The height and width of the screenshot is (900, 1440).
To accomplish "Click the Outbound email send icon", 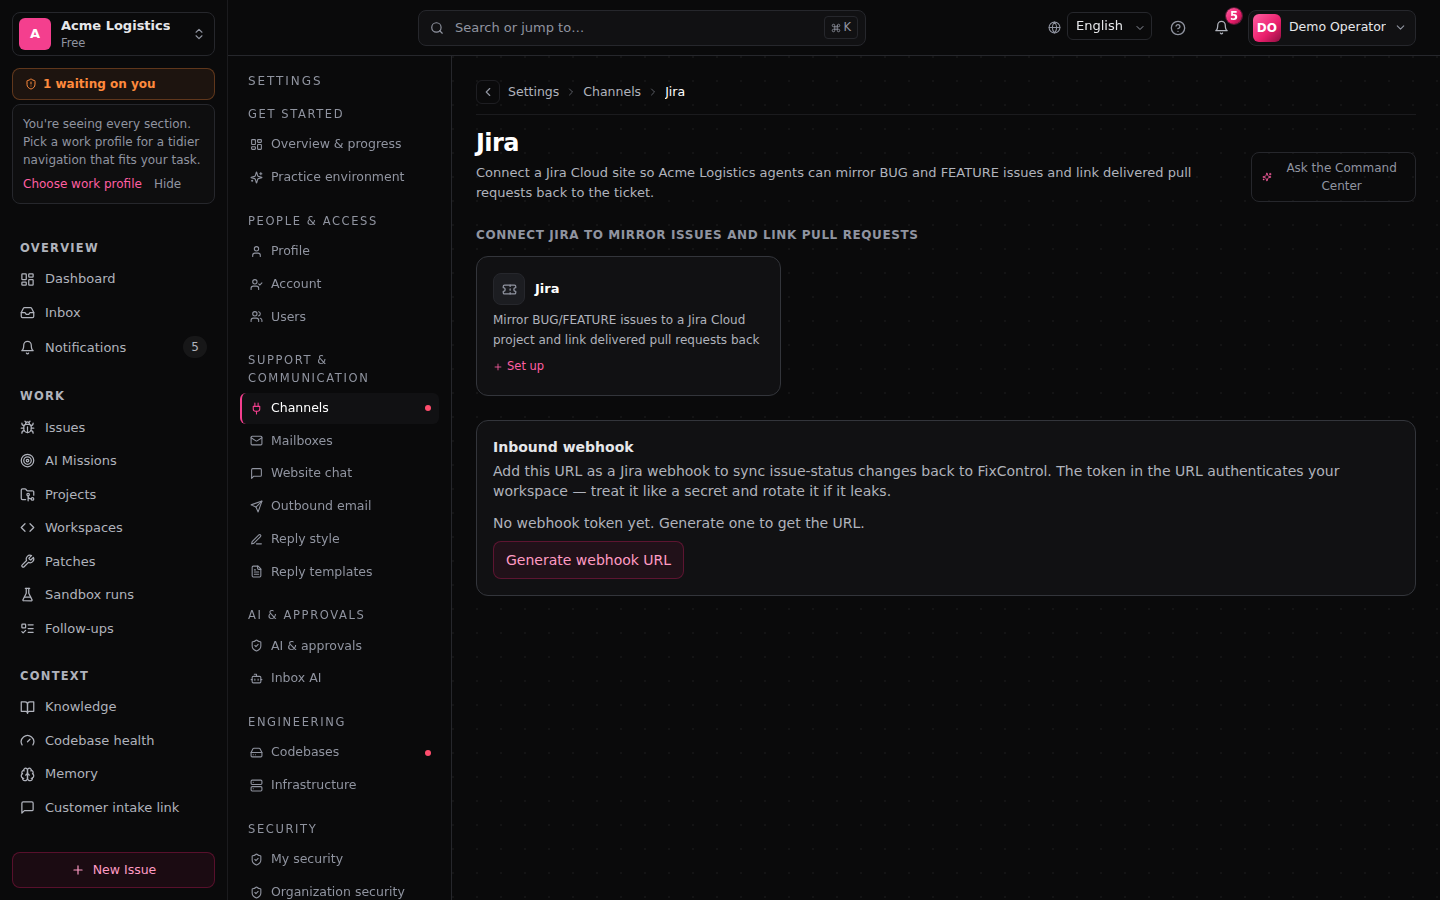I will tap(257, 506).
